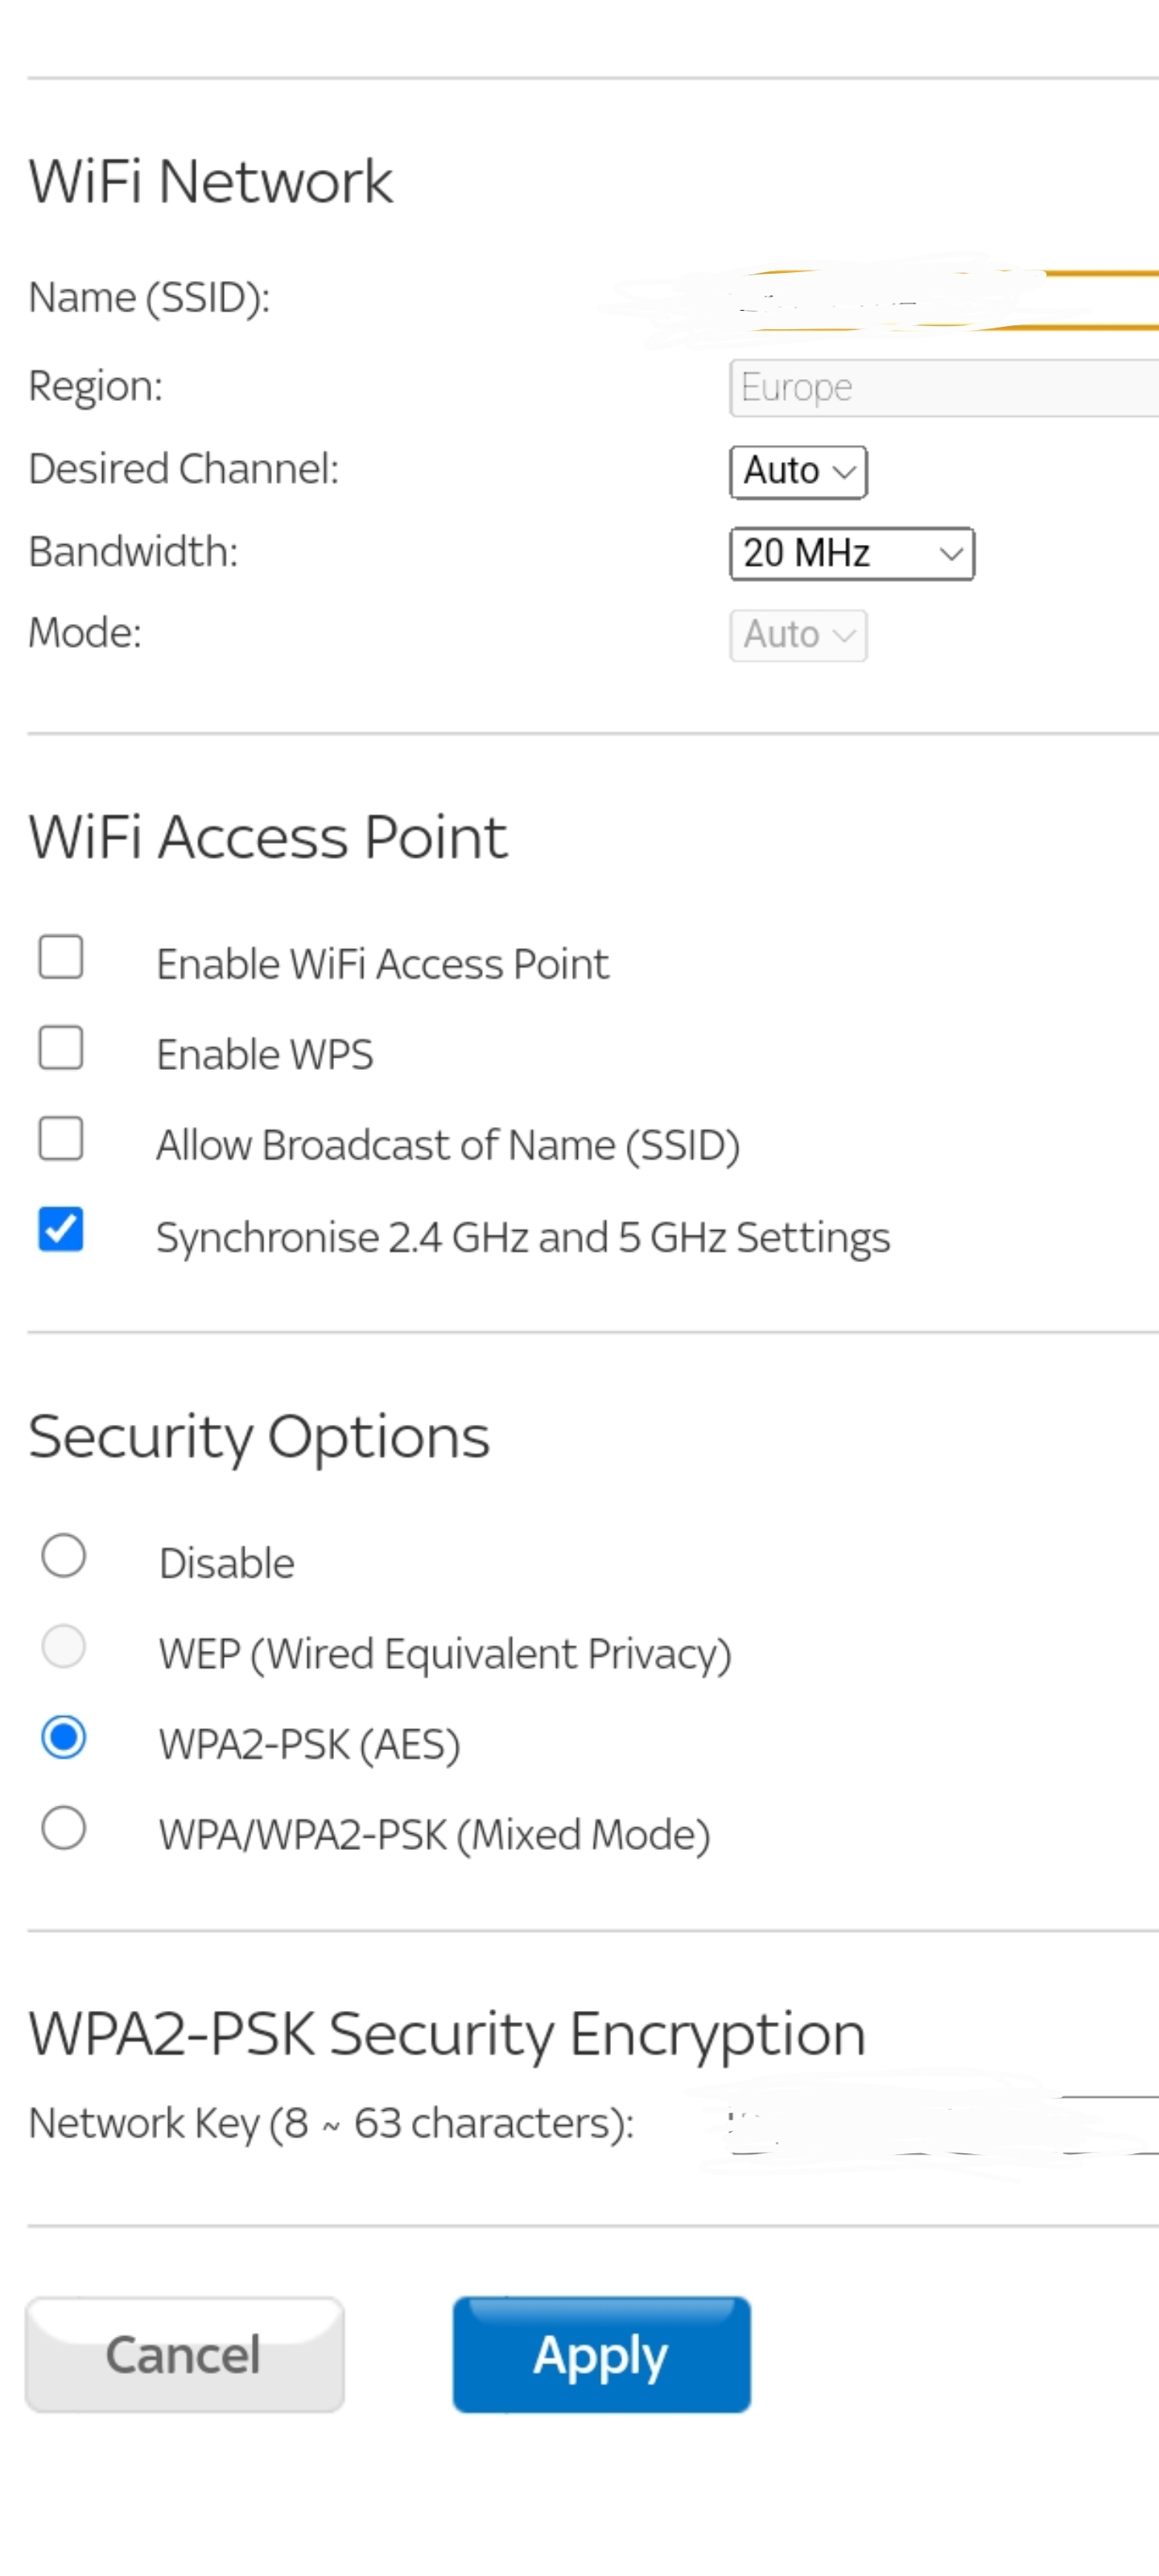Select the Disable security option

click(x=63, y=1556)
